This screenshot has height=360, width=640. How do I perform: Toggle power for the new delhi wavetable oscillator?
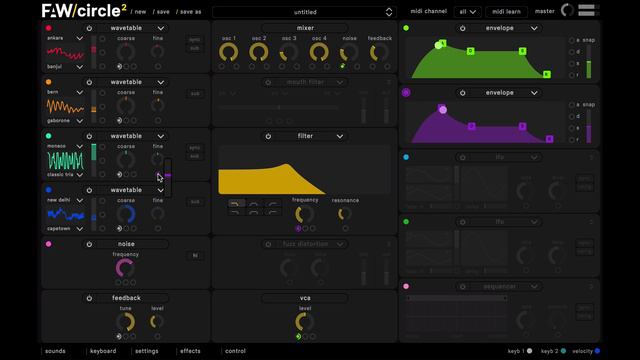tap(89, 190)
